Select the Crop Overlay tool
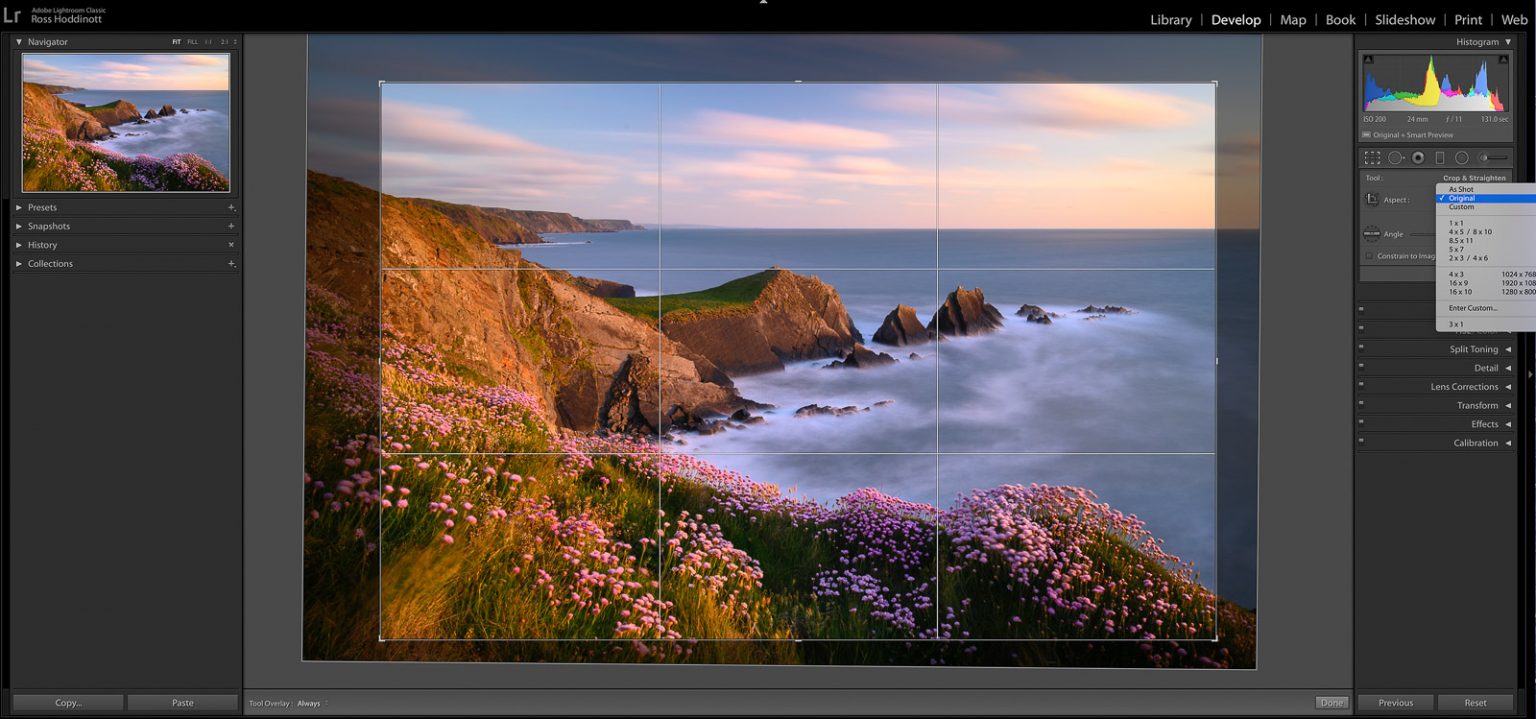 [1371, 157]
